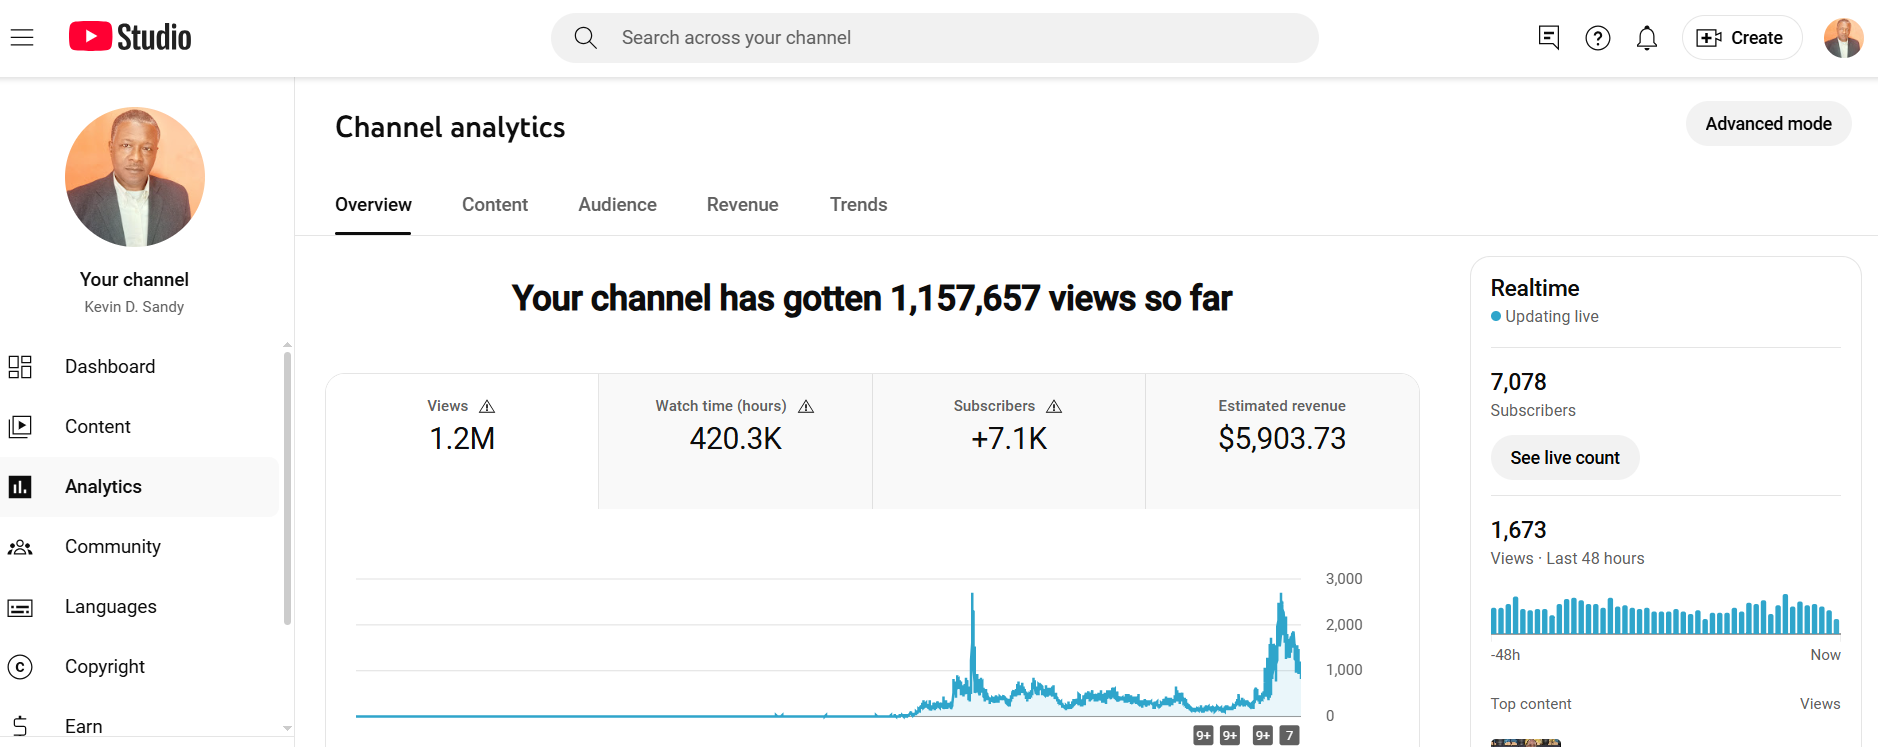Switch to the Revenue tab
The width and height of the screenshot is (1878, 747).
(742, 205)
